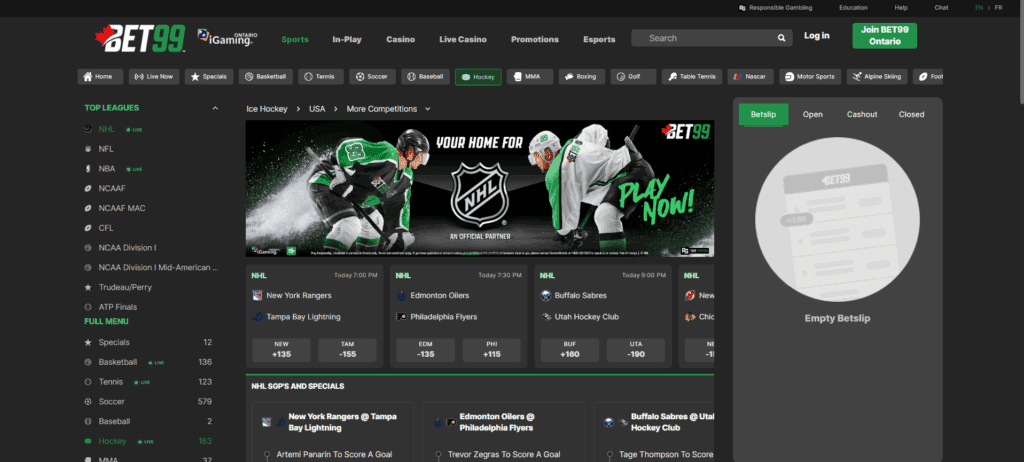Click the BET99 logo
The width and height of the screenshot is (1024, 462).
point(140,39)
